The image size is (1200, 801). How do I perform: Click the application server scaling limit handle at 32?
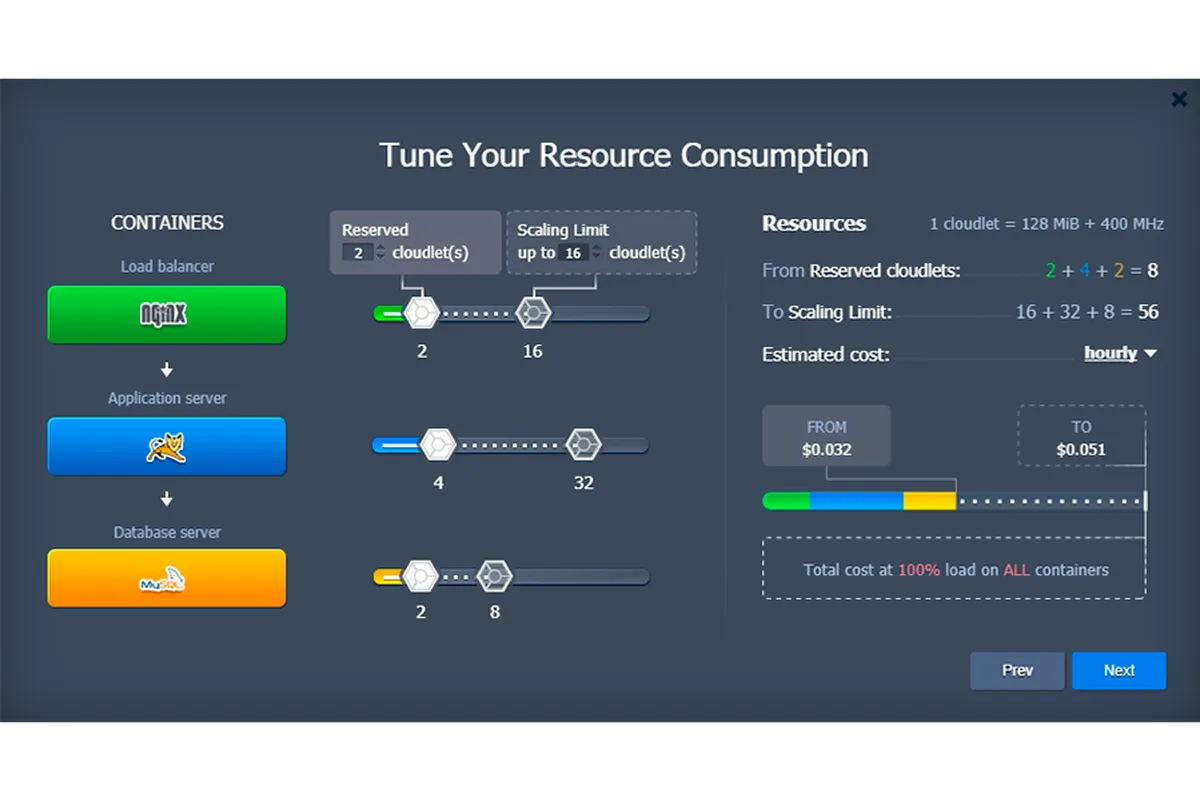tap(583, 445)
